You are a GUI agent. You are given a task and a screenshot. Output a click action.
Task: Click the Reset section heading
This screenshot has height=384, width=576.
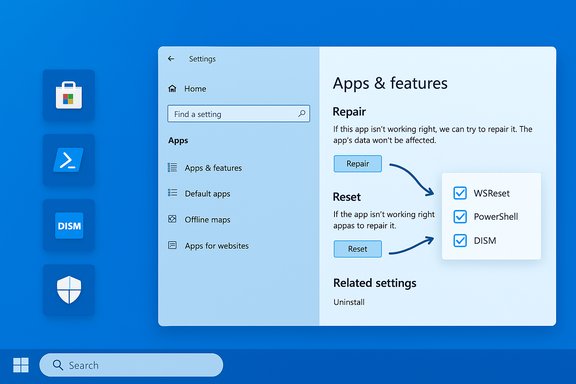pyautogui.click(x=346, y=197)
